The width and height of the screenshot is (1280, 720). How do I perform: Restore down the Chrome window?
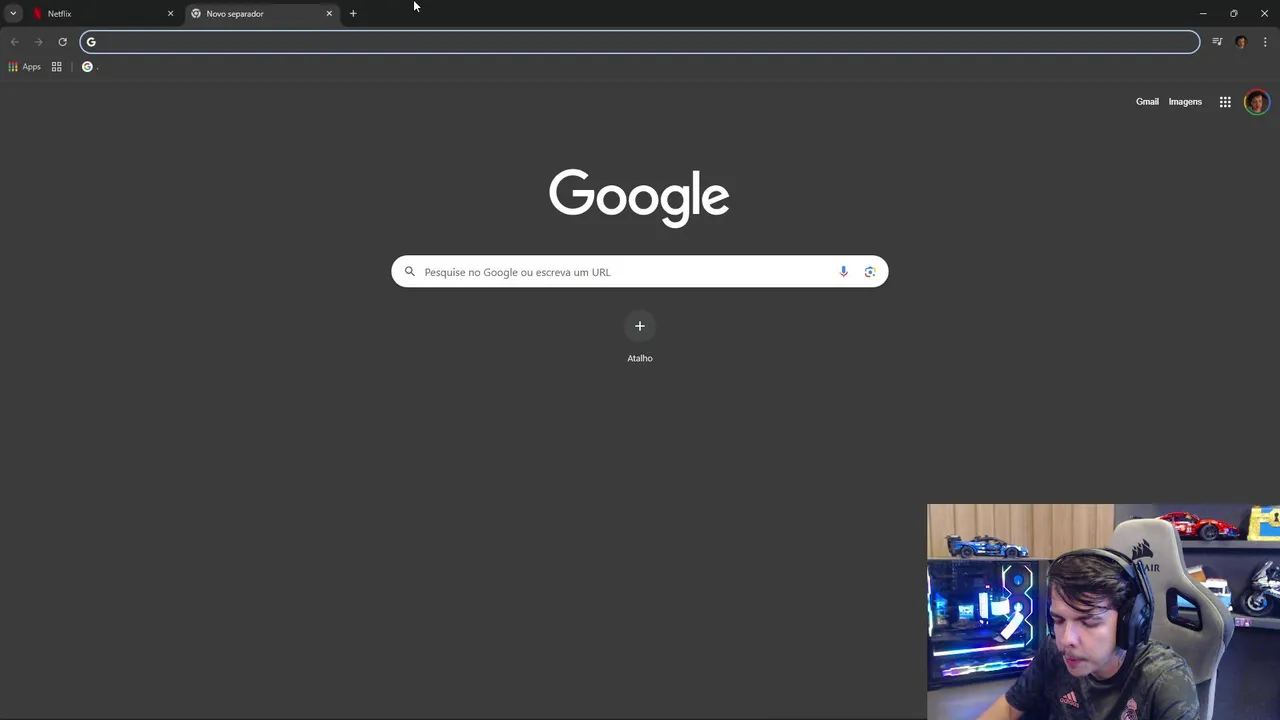point(1234,13)
